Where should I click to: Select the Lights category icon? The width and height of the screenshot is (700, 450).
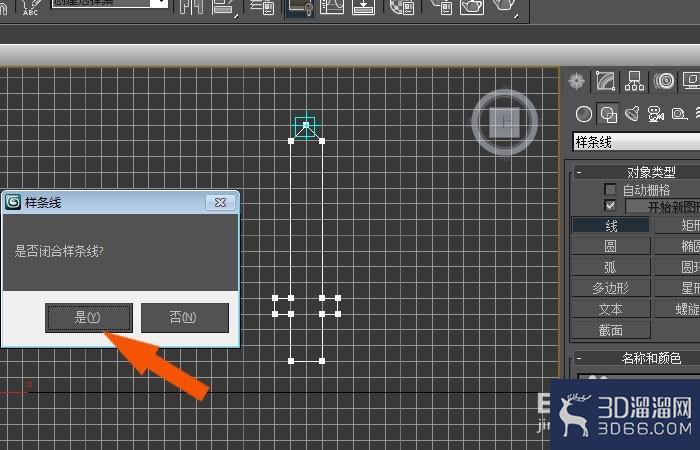tap(632, 114)
